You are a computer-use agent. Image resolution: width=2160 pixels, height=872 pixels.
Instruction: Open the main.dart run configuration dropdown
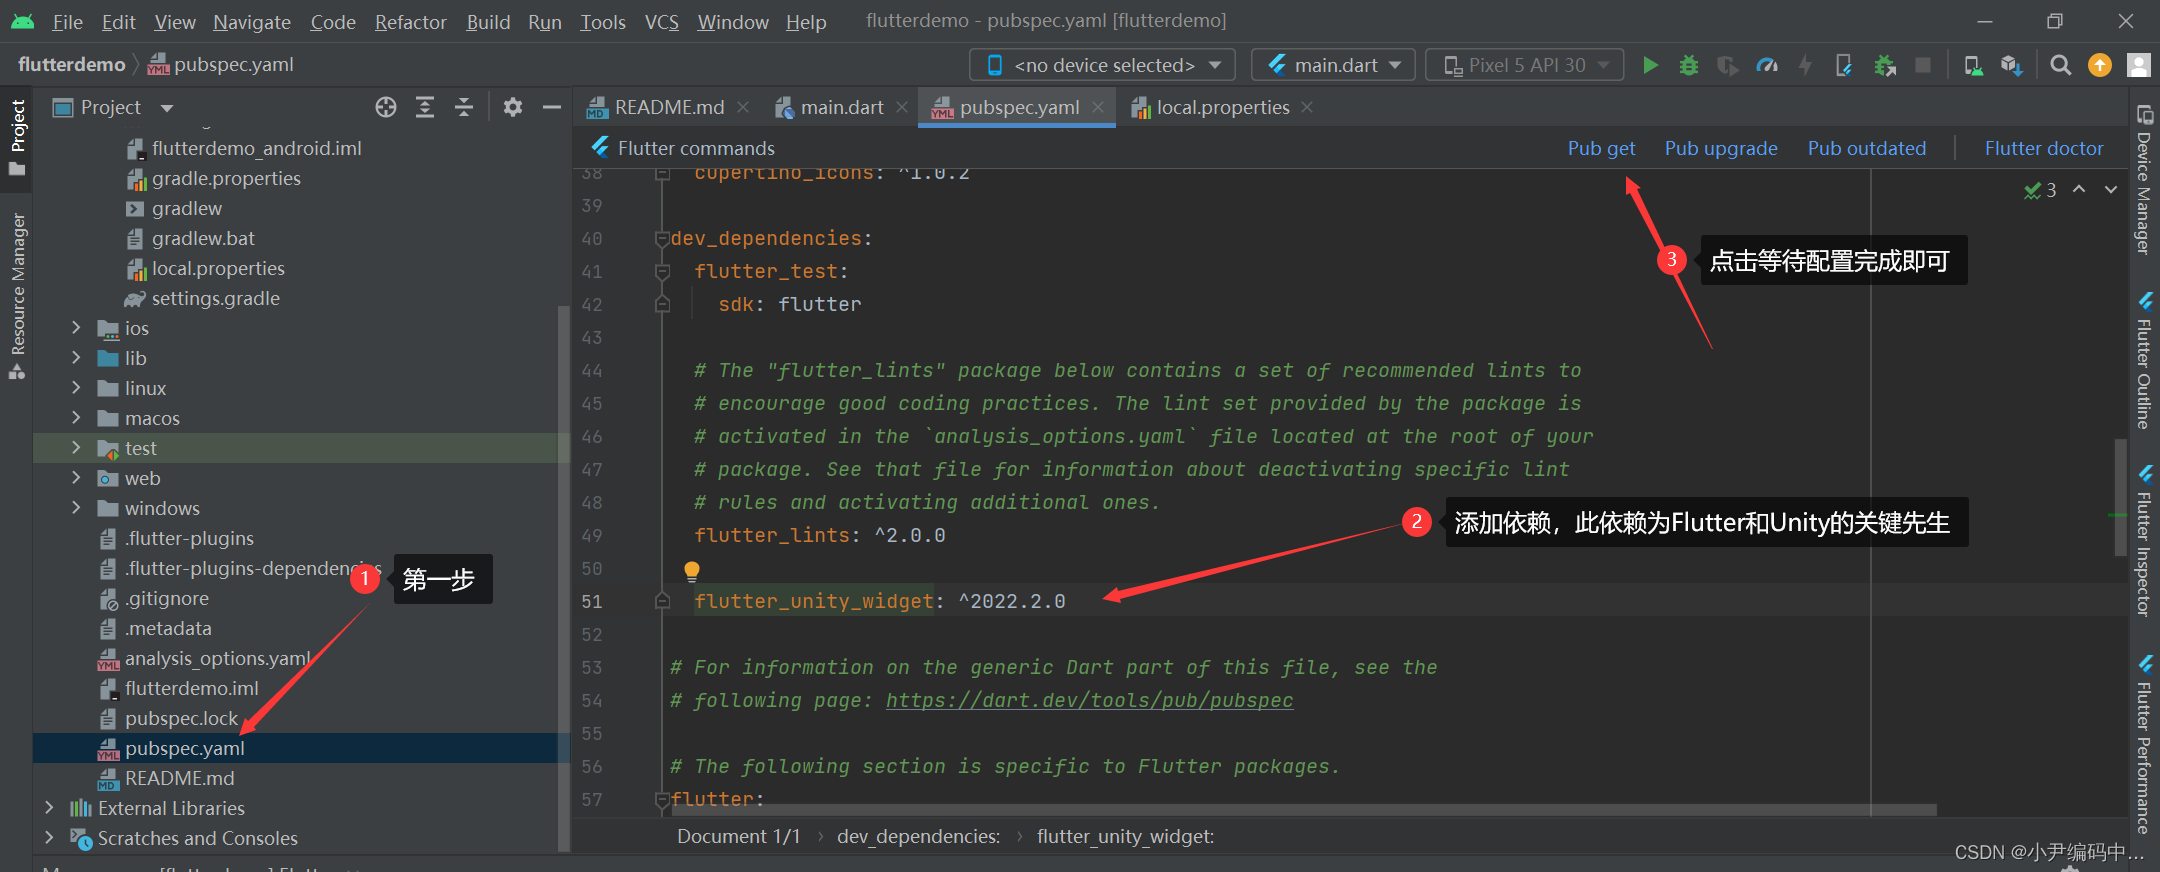[1333, 65]
